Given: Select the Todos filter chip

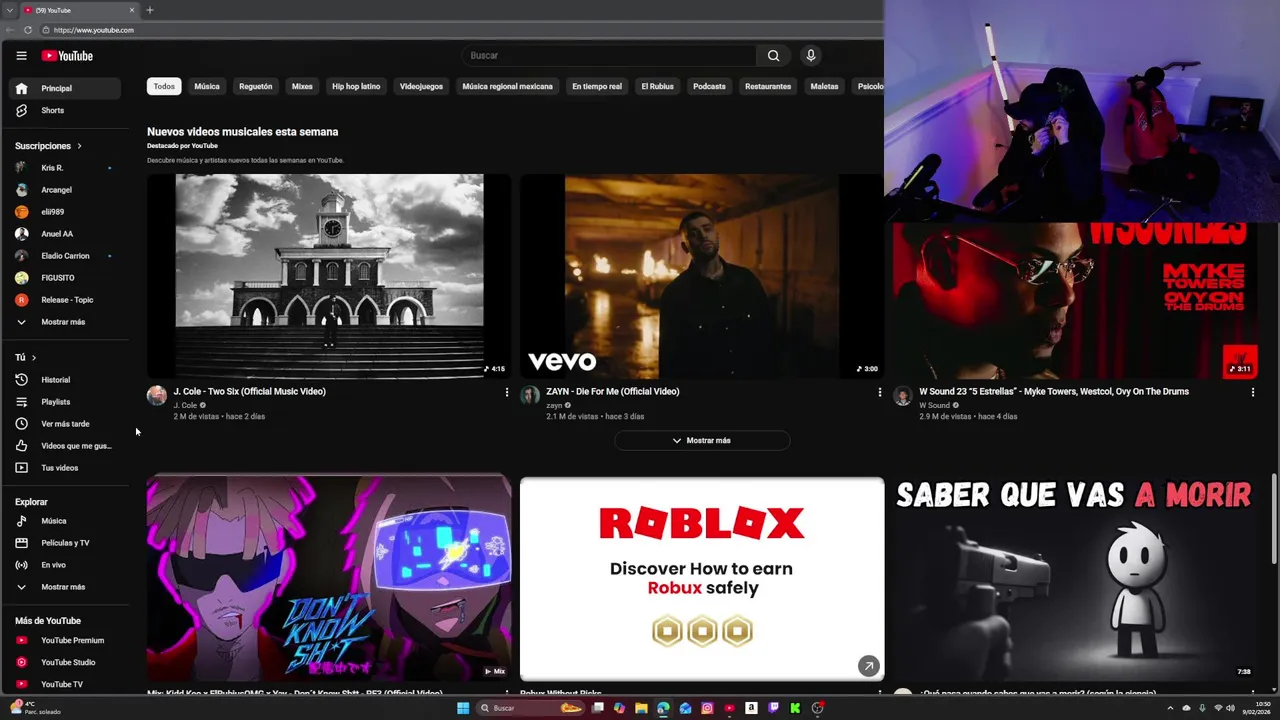Looking at the screenshot, I should (x=164, y=86).
